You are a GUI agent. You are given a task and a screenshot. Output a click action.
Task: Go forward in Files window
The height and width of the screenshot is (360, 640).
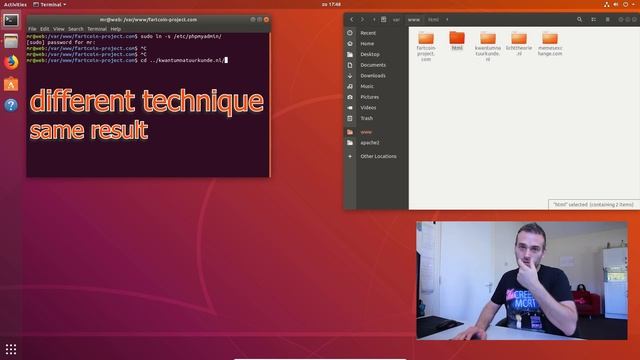pyautogui.click(x=362, y=19)
